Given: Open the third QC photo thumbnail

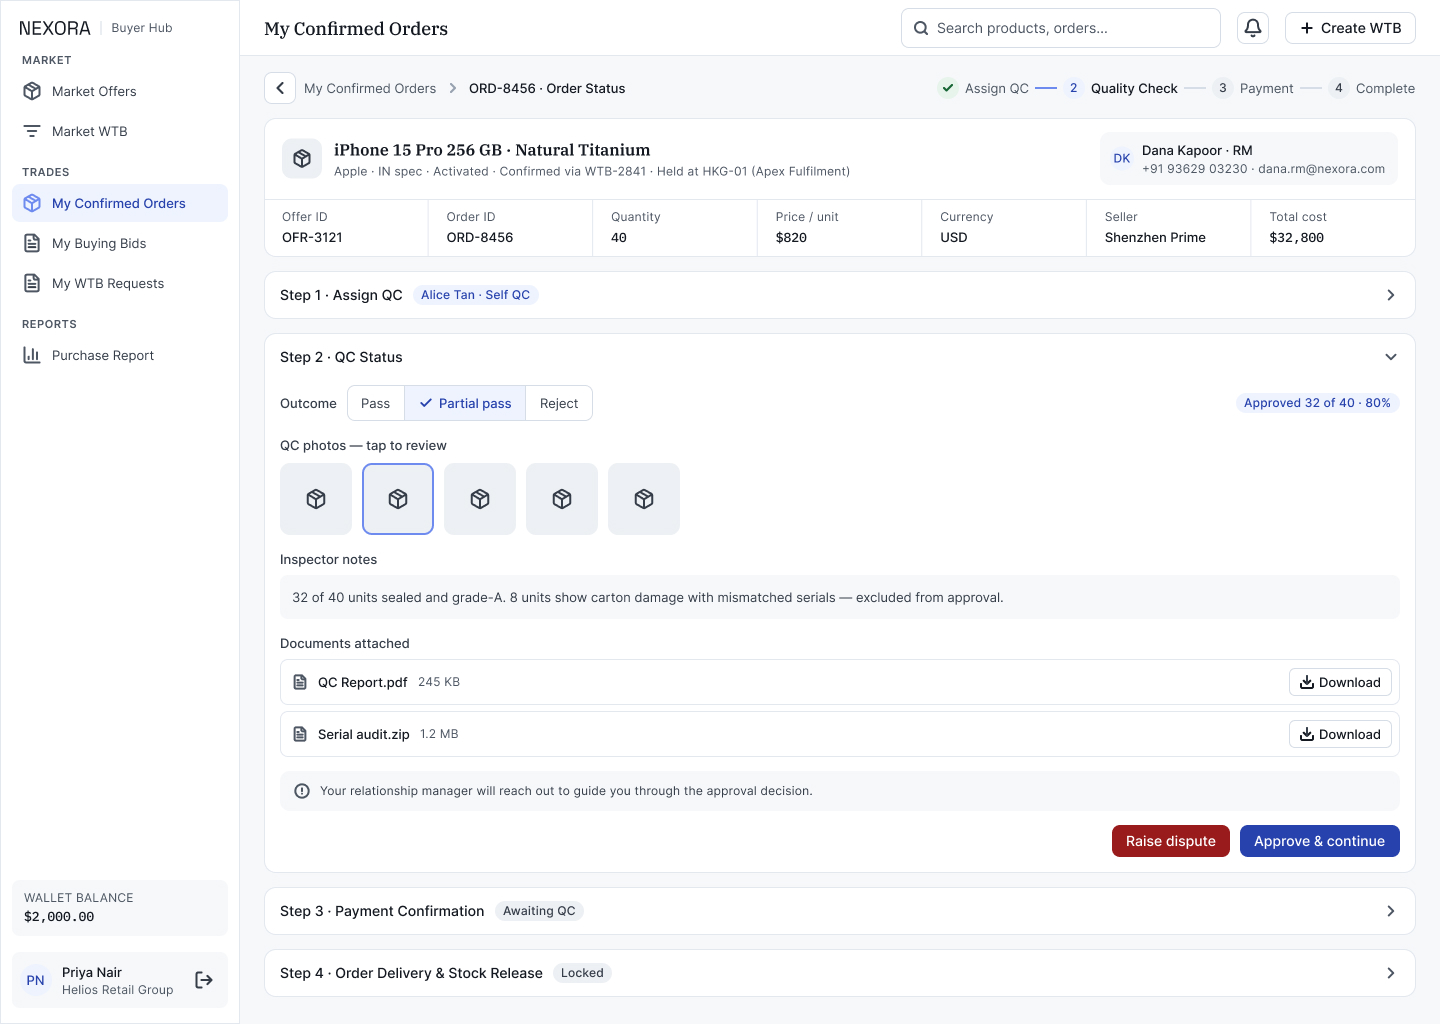Looking at the screenshot, I should [x=480, y=499].
